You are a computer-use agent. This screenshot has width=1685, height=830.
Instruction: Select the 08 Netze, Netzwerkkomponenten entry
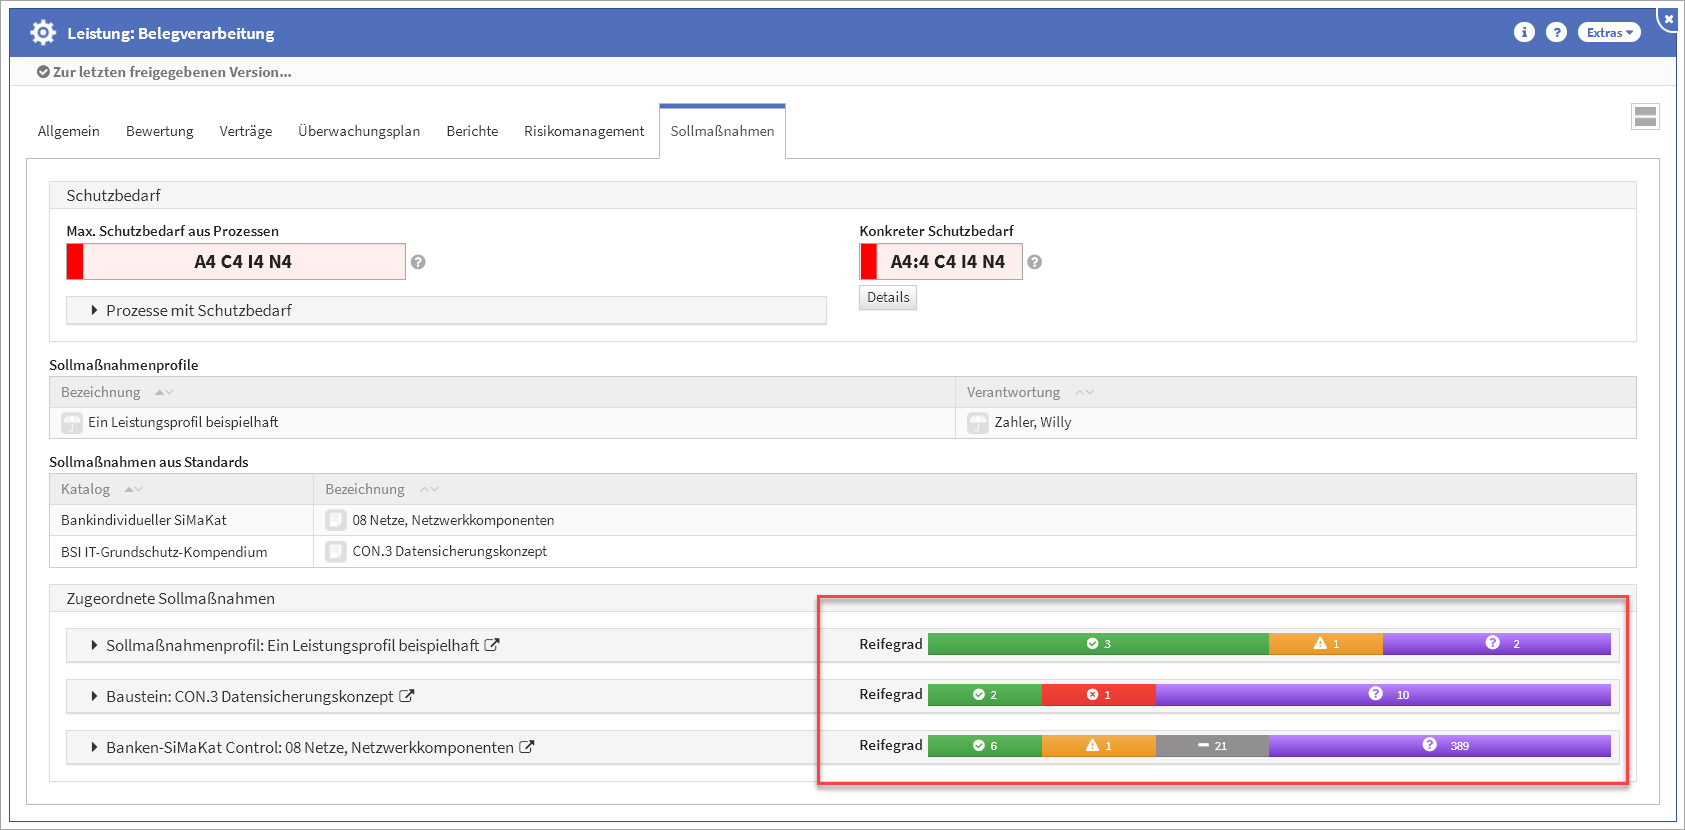click(x=452, y=520)
